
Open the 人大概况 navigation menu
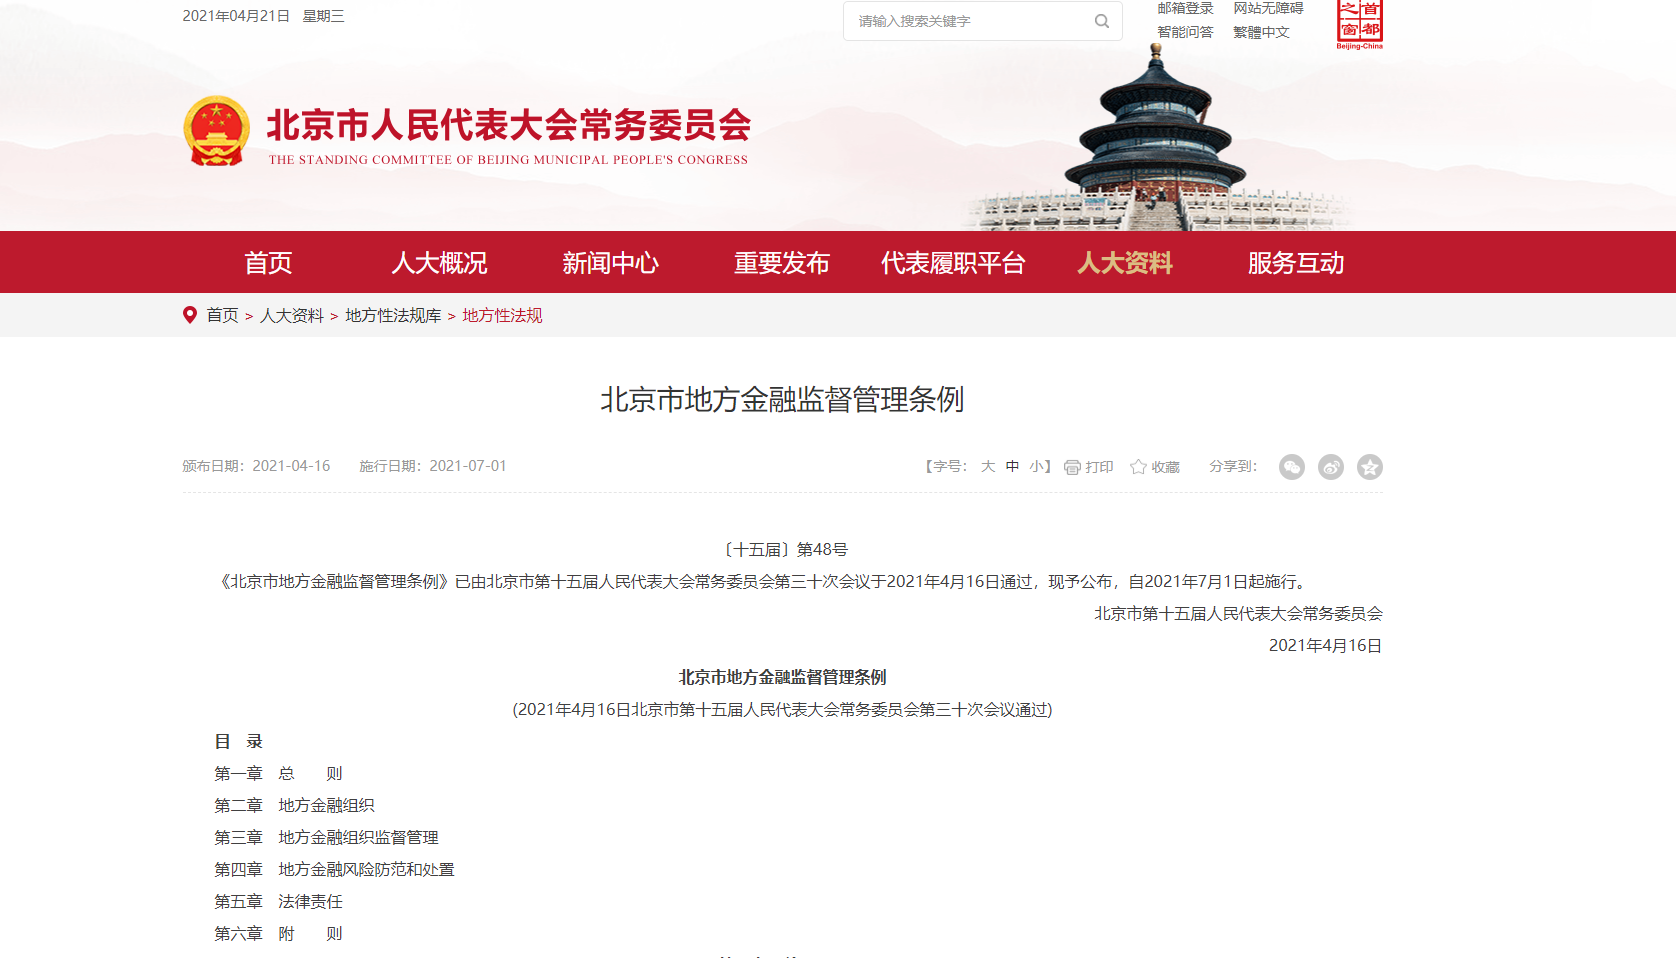(439, 263)
